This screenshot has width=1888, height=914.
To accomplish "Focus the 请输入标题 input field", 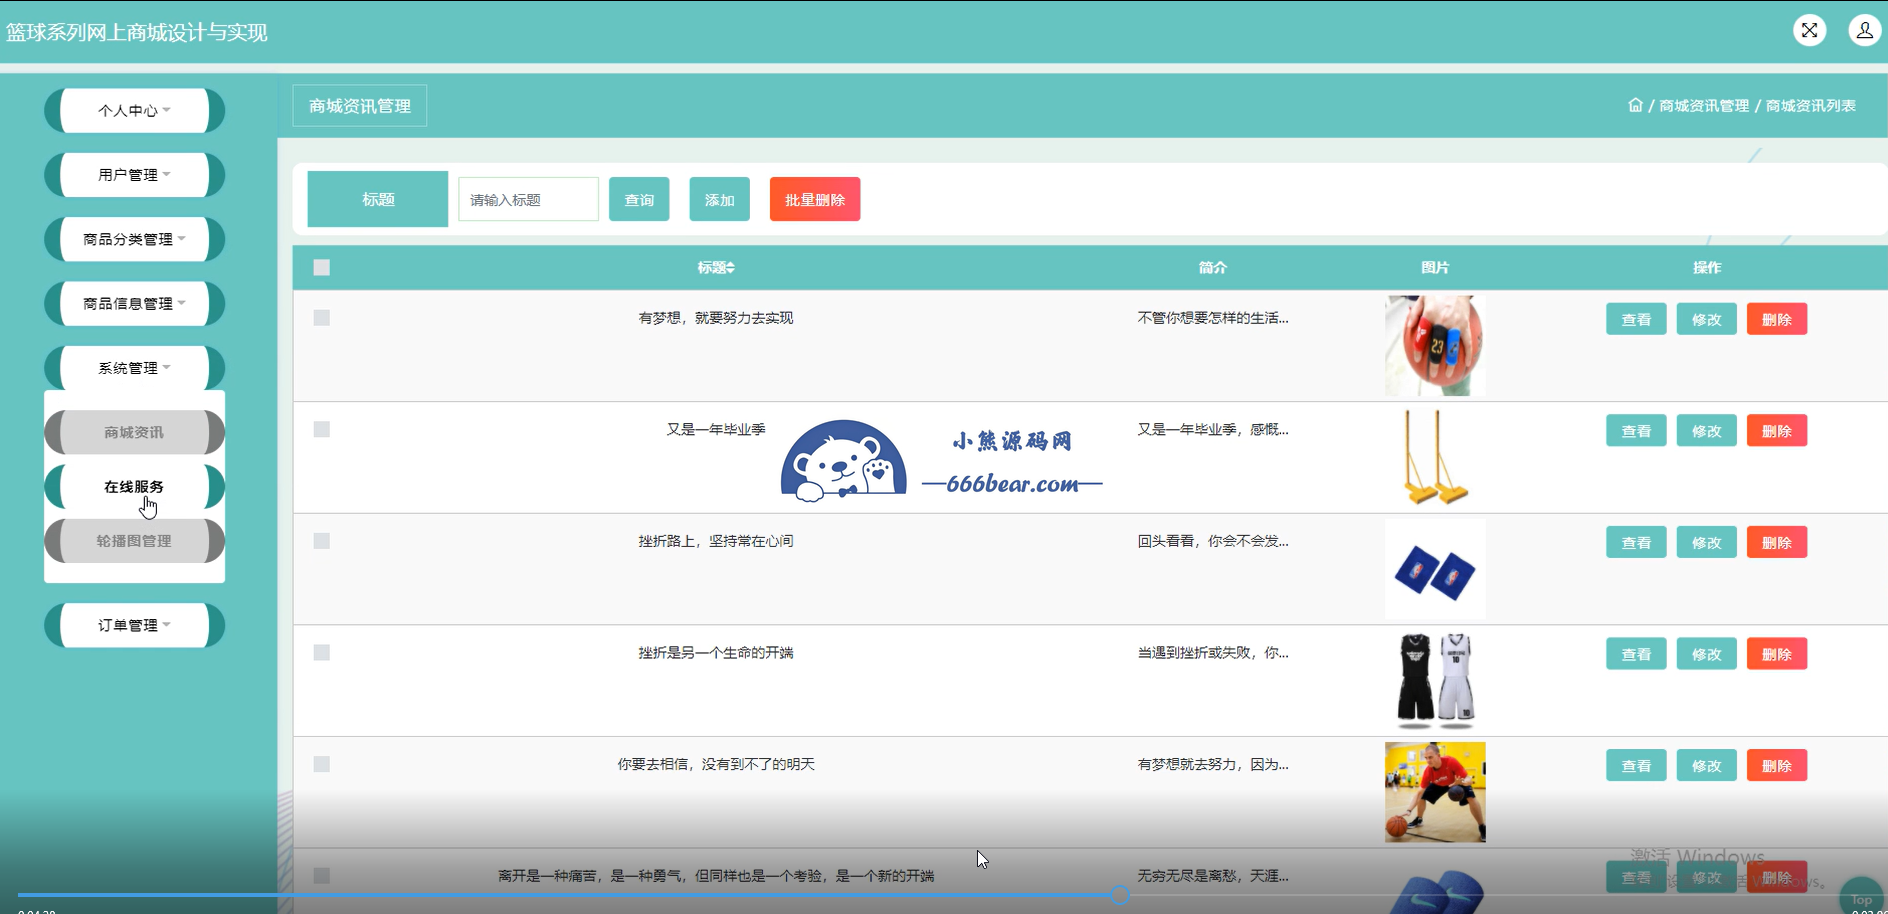I will click(x=528, y=200).
